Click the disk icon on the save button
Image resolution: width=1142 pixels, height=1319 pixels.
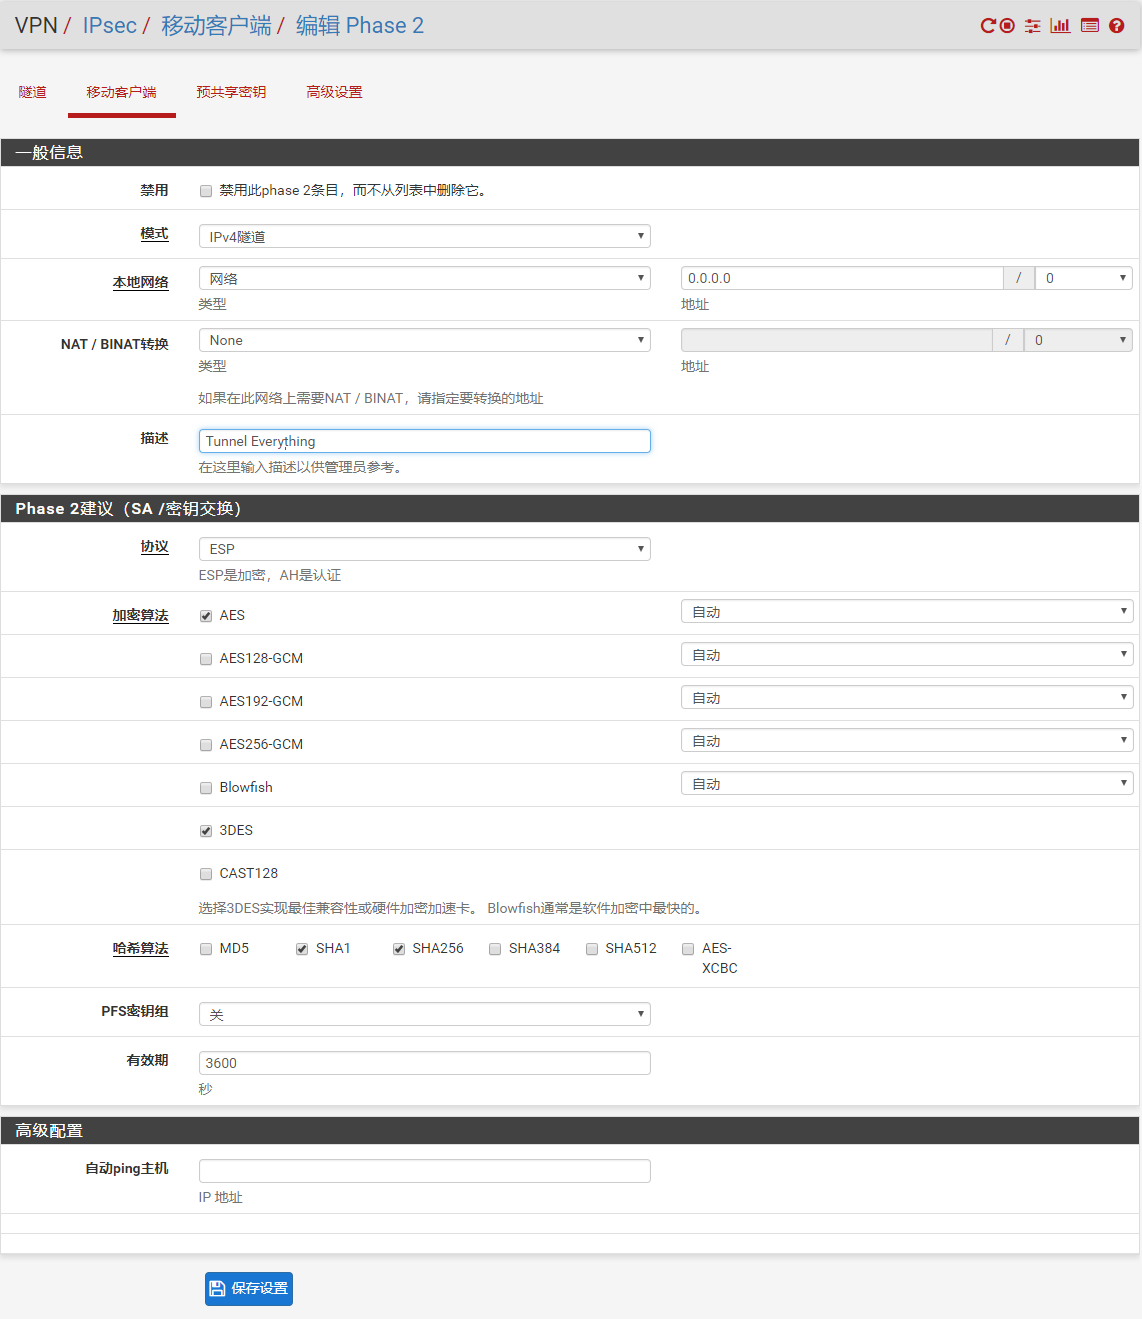(x=218, y=1288)
